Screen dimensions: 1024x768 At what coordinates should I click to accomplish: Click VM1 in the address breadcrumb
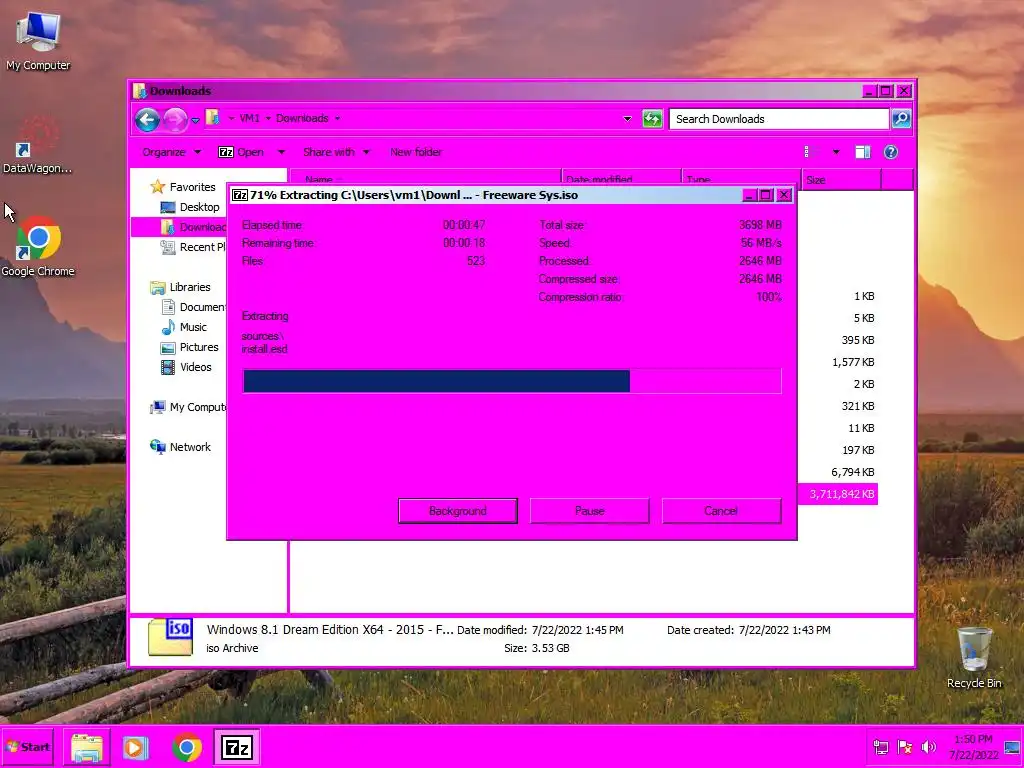click(x=249, y=118)
